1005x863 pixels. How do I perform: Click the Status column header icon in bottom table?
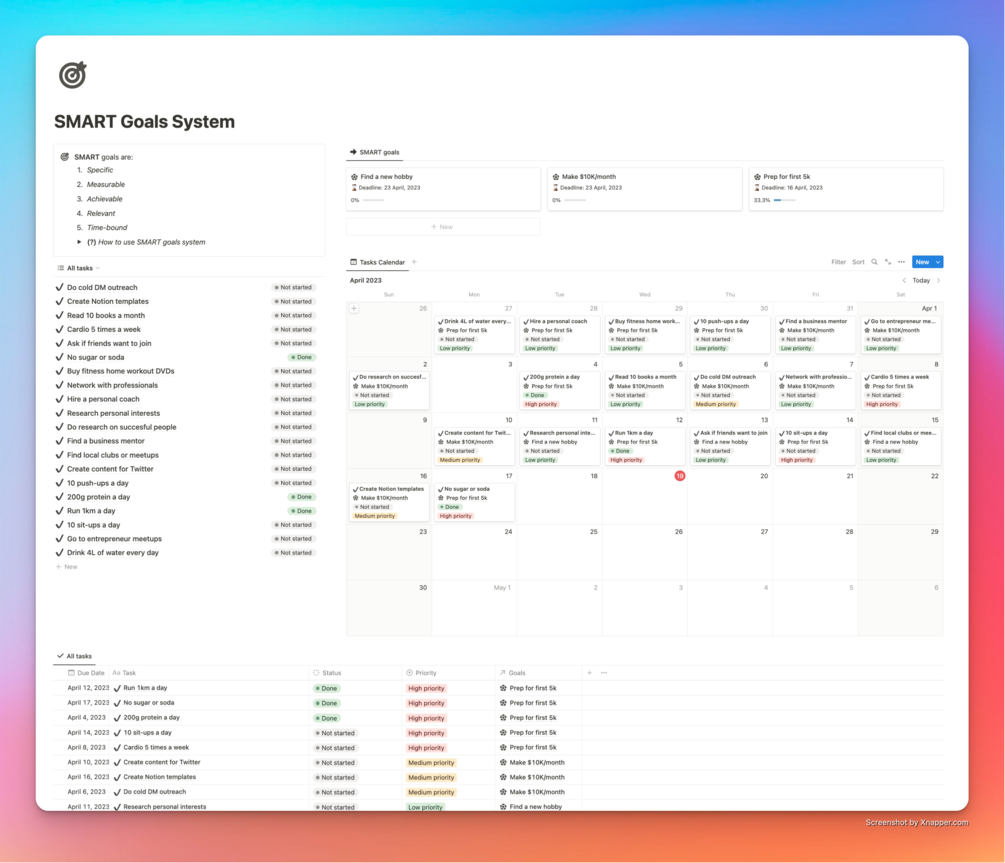click(316, 673)
